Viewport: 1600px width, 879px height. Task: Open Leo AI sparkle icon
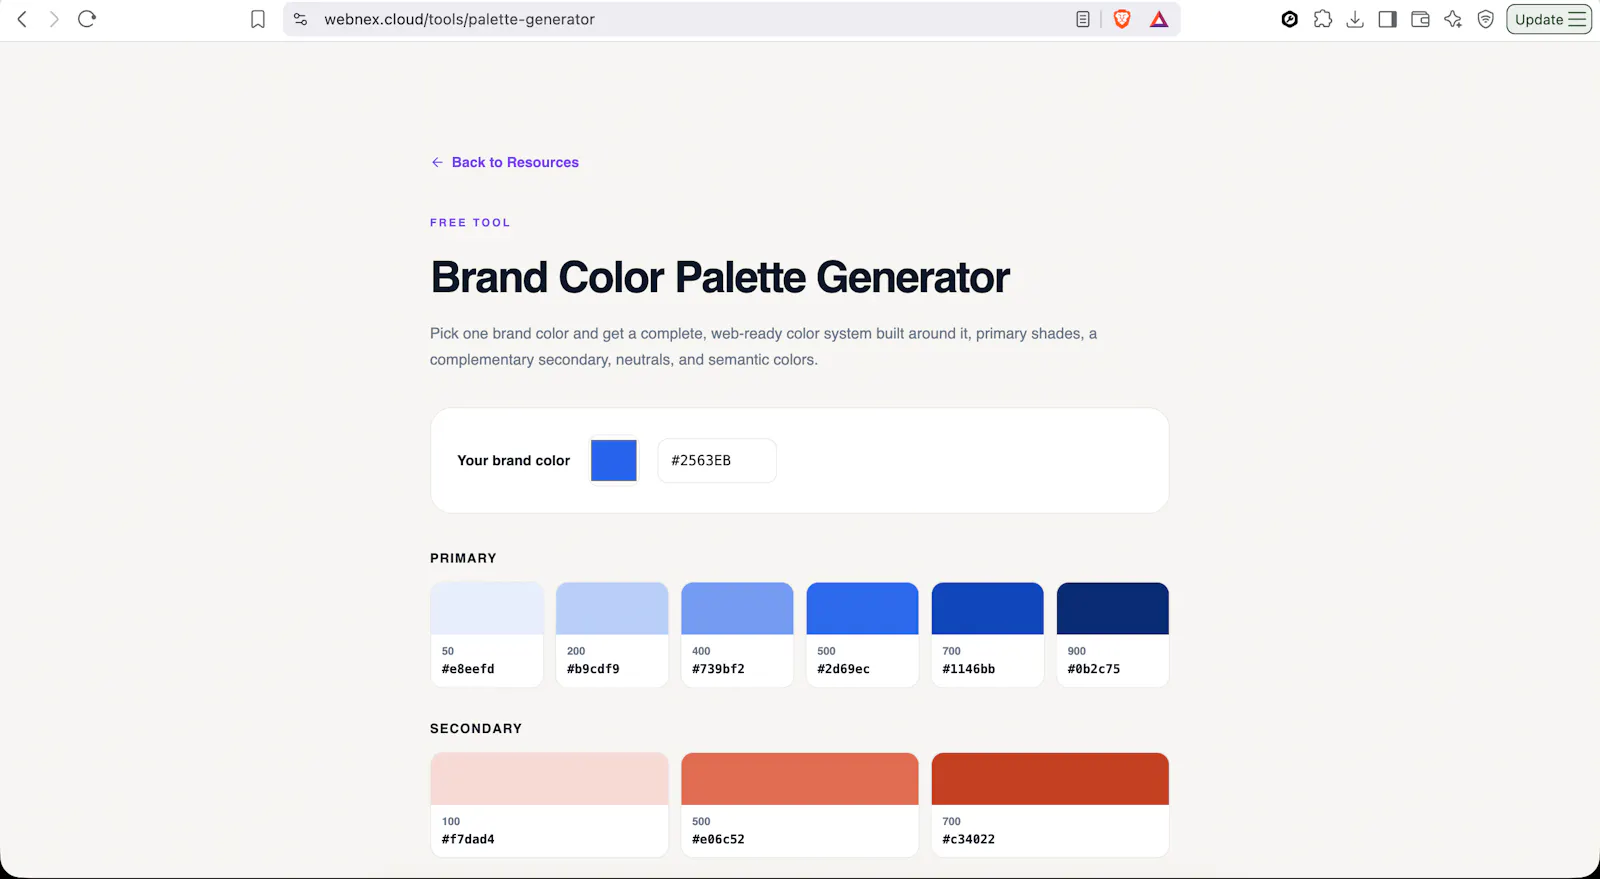pos(1453,19)
